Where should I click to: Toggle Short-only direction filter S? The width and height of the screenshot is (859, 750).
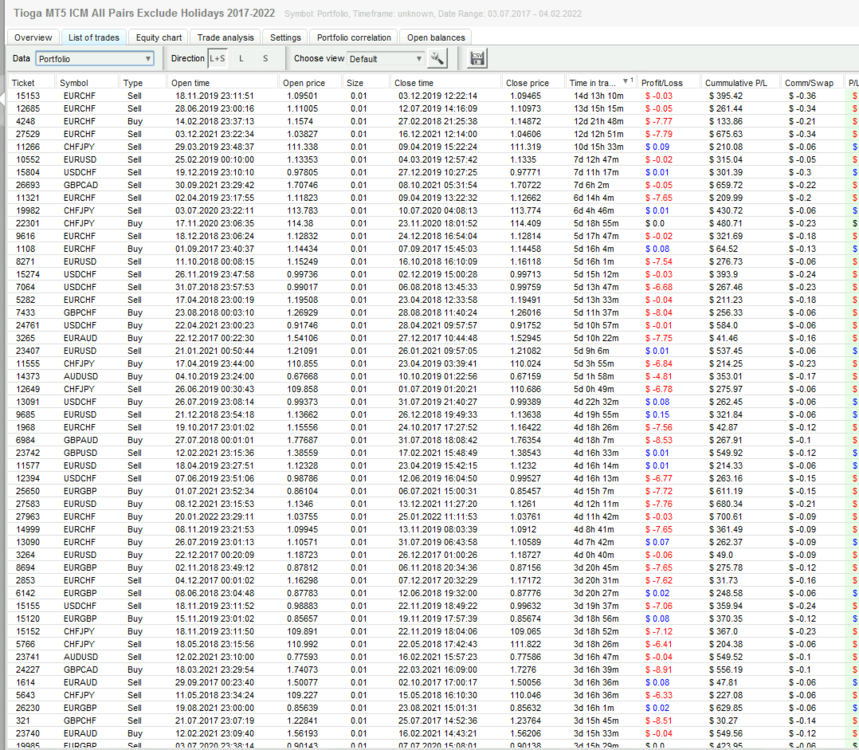[266, 59]
